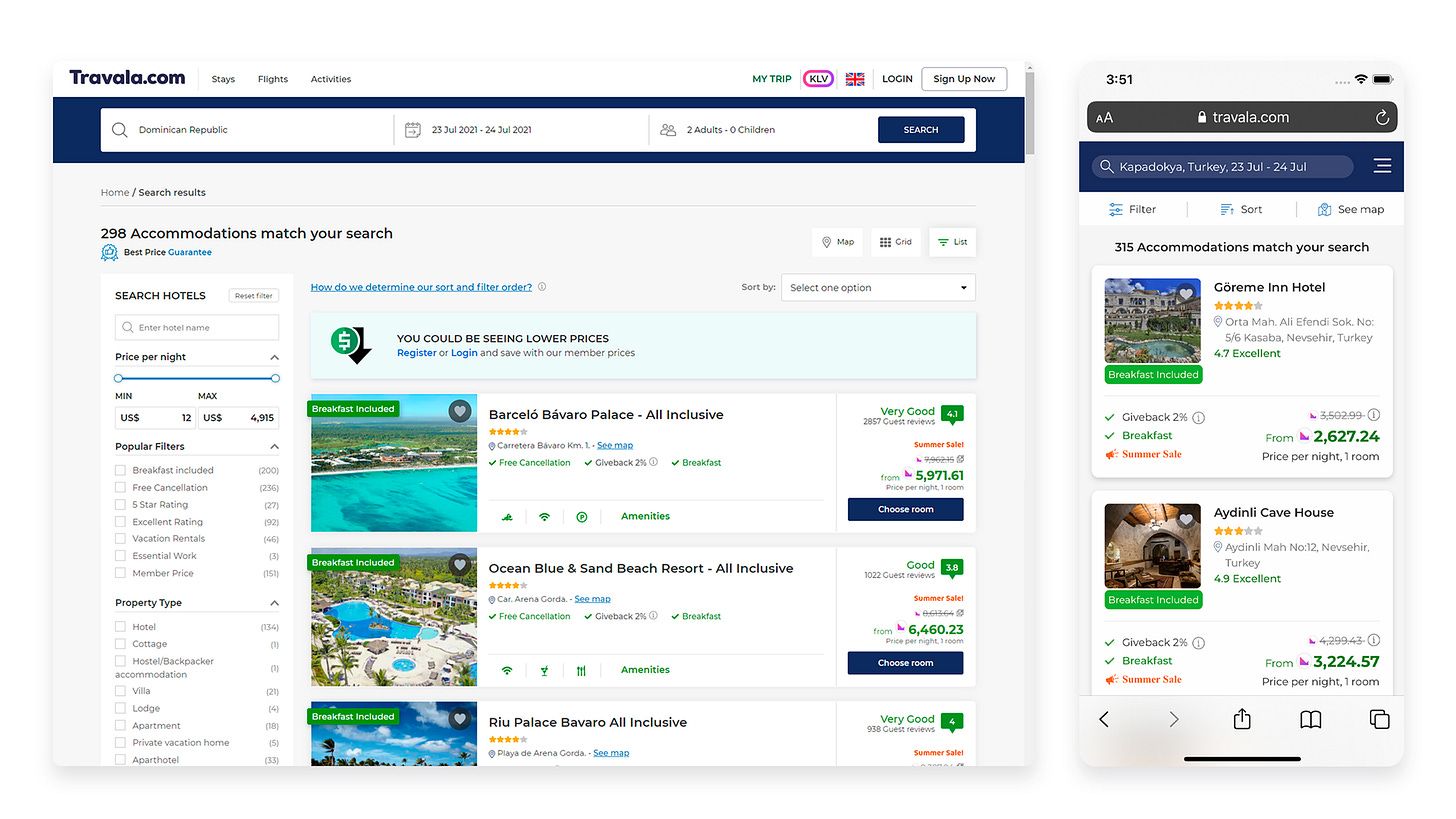Image resolution: width=1456 pixels, height=819 pixels.
Task: Click the Enter hotel name field
Action: (197, 327)
